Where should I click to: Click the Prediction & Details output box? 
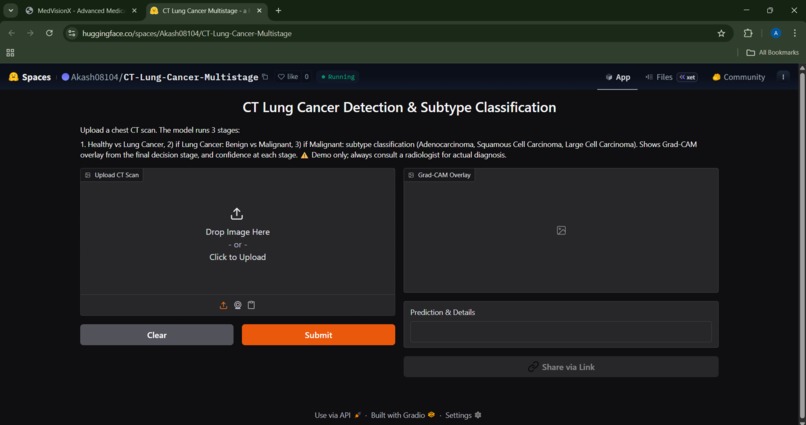[x=561, y=332]
